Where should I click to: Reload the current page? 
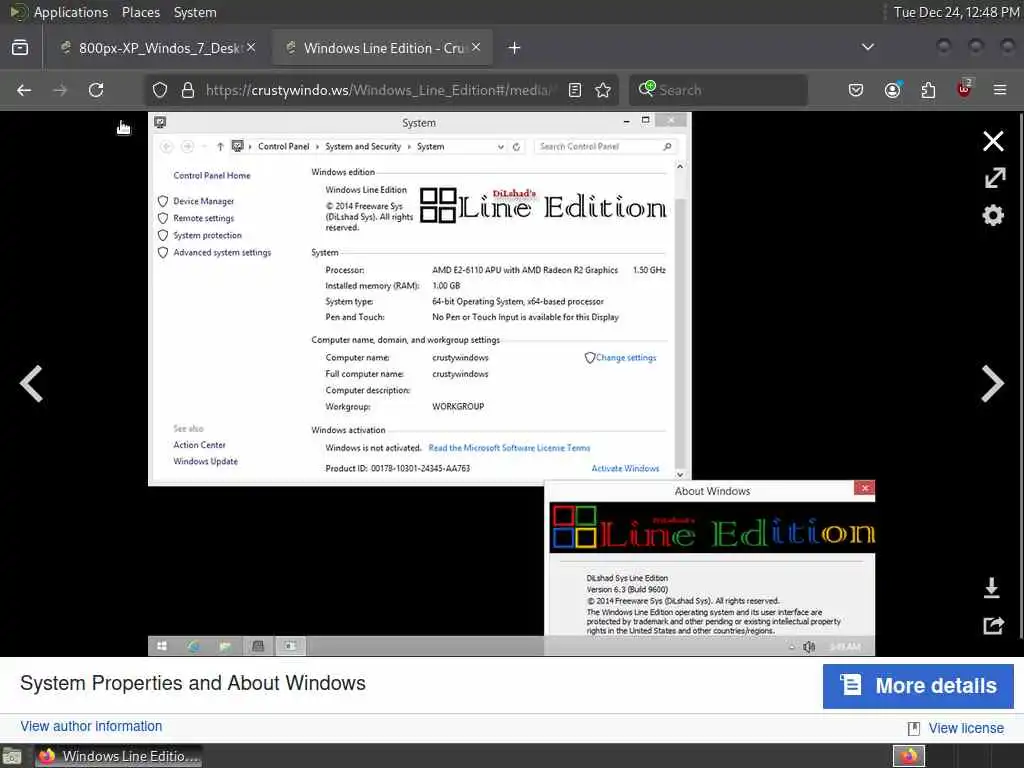(x=96, y=90)
